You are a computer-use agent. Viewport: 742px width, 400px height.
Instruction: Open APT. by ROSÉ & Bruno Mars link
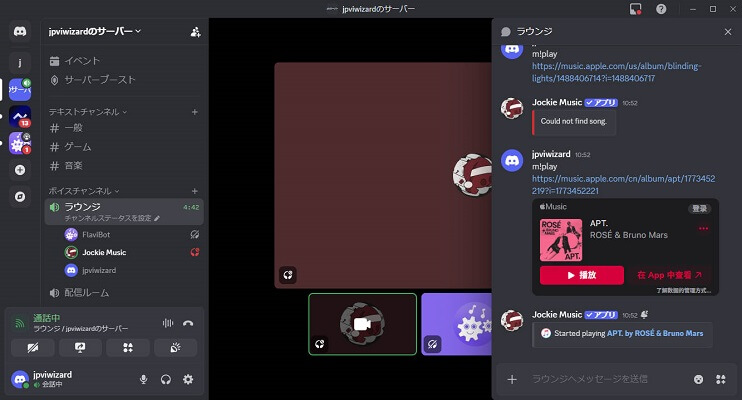pos(655,333)
